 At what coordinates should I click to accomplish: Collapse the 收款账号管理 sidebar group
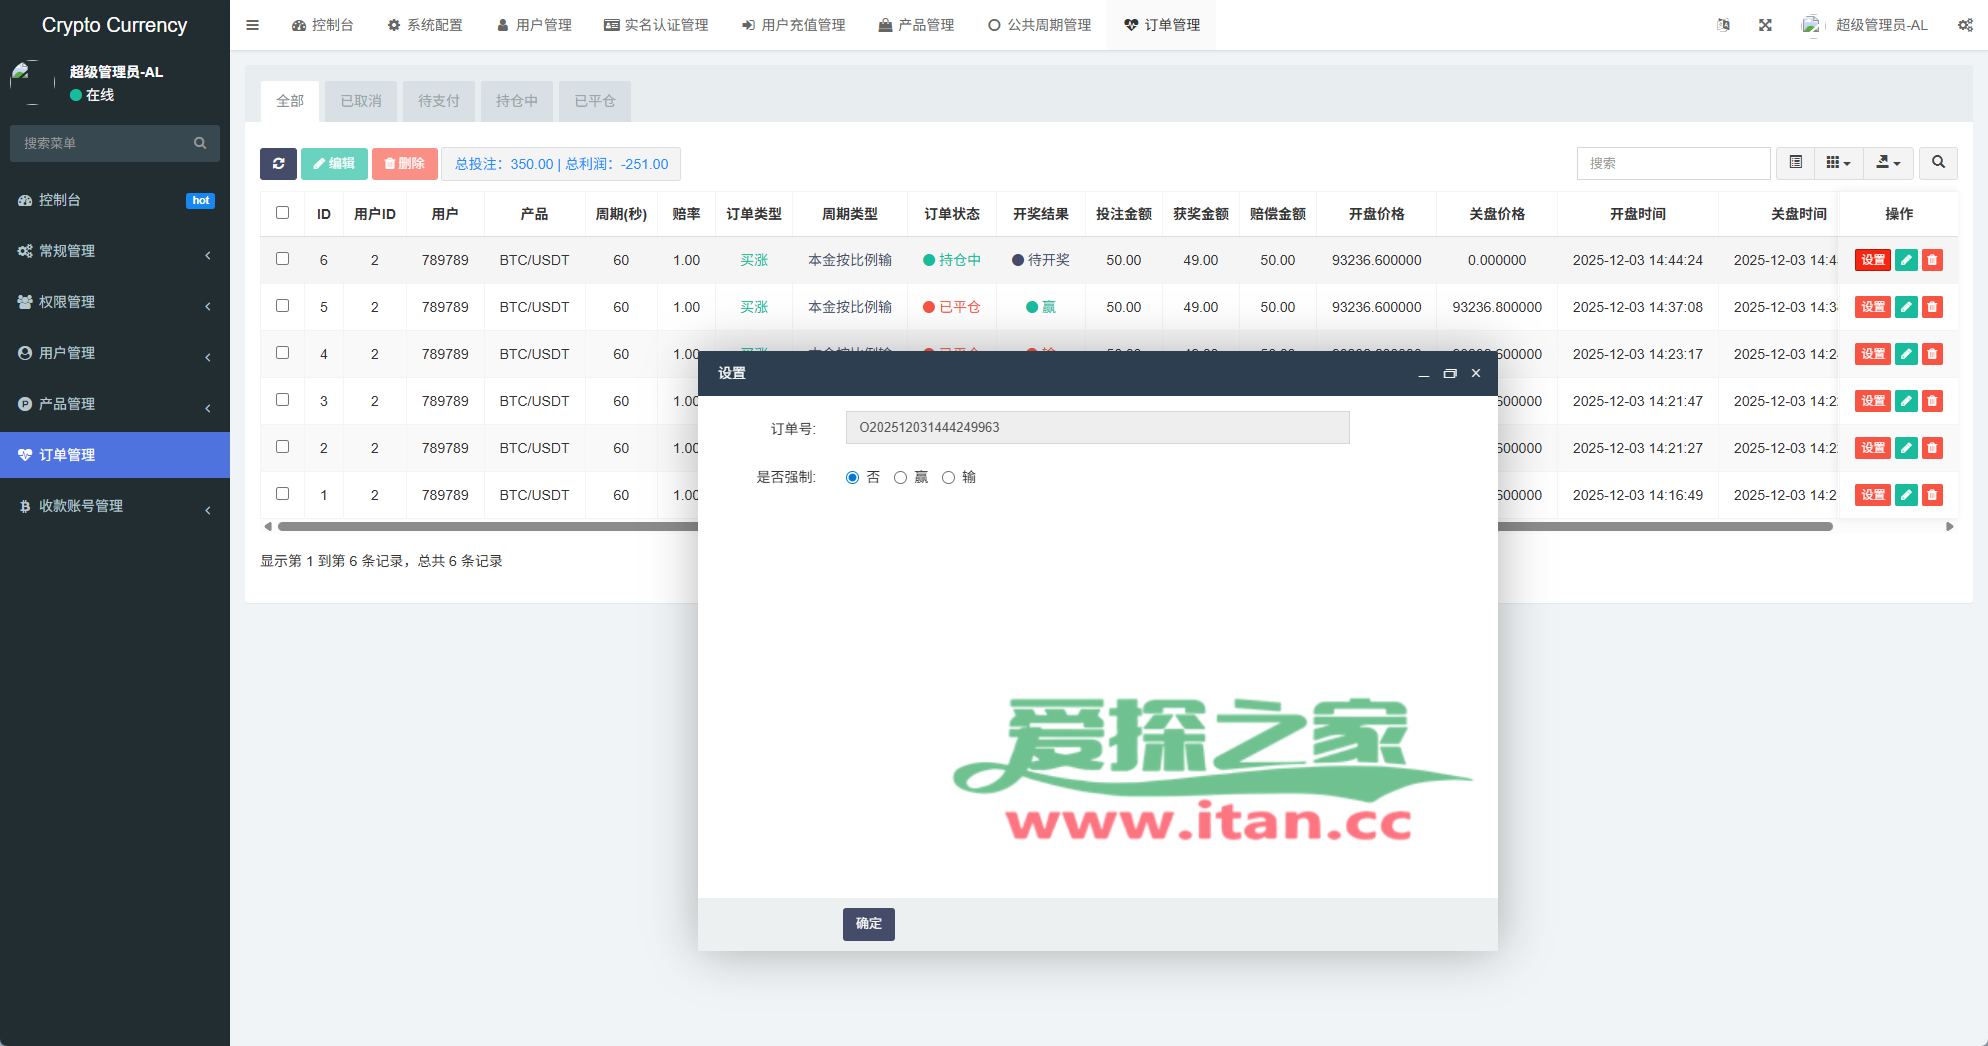click(x=115, y=506)
